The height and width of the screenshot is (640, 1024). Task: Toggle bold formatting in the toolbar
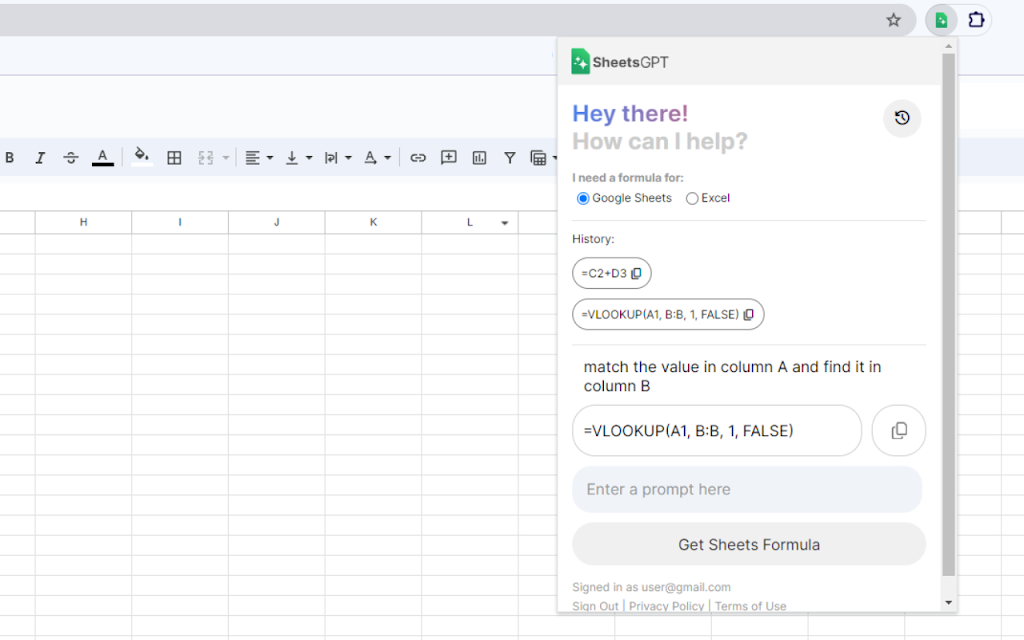click(x=10, y=157)
